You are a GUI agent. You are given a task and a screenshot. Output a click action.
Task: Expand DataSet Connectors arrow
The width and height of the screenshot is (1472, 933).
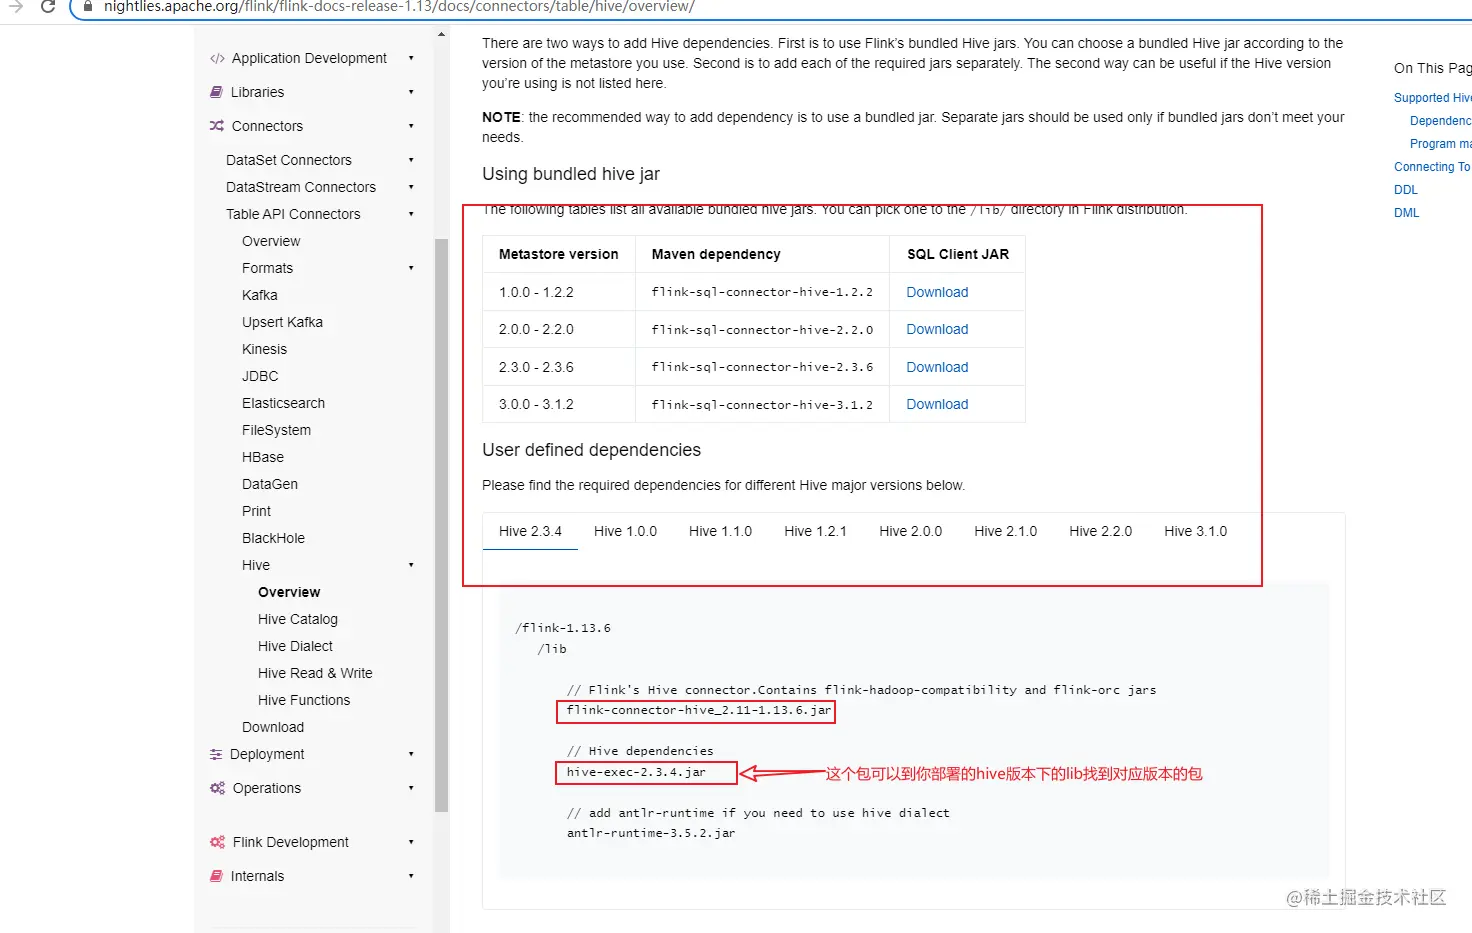coord(411,160)
